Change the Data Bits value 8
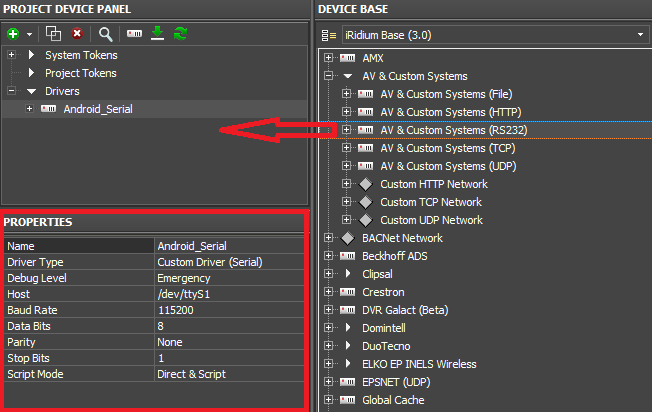Image resolution: width=652 pixels, height=412 pixels. pyautogui.click(x=230, y=326)
